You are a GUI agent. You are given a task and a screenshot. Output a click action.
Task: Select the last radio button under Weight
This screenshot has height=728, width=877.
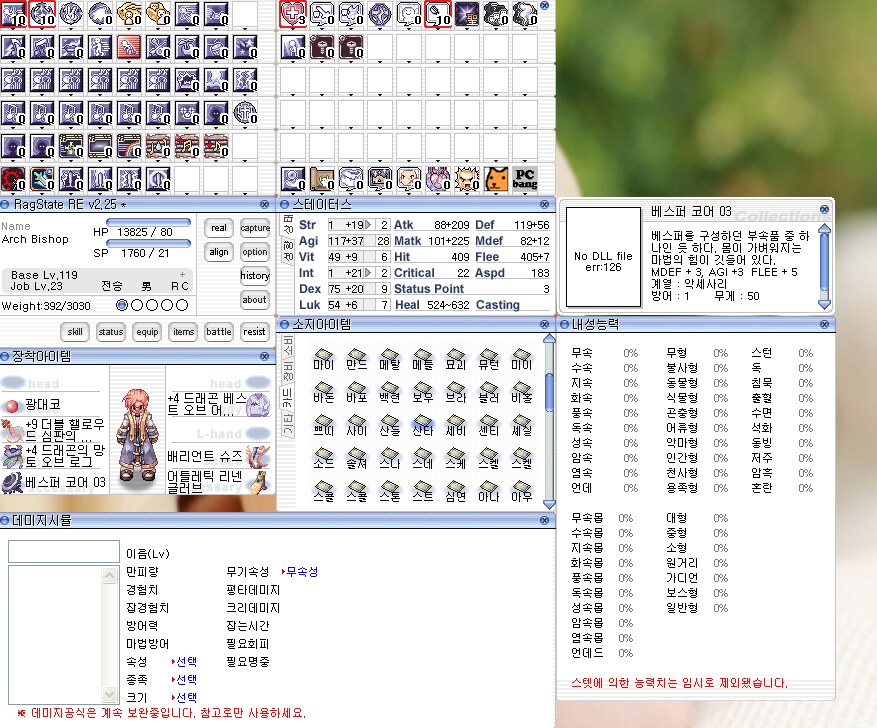[182, 305]
